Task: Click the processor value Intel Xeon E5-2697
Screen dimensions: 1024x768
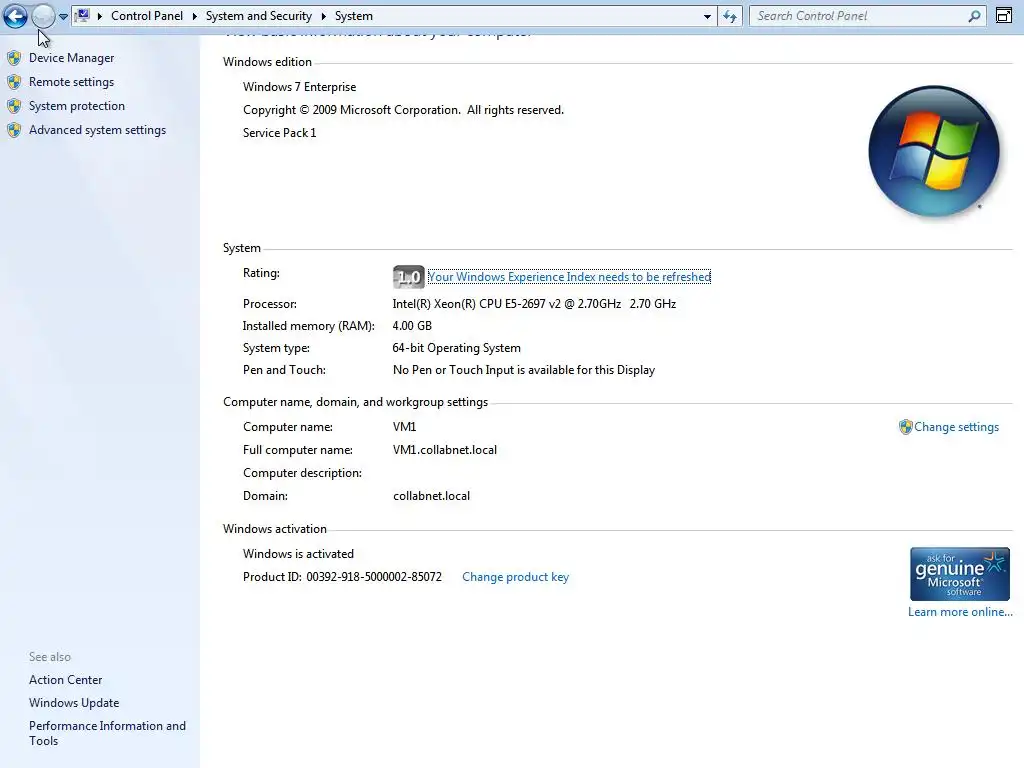Action: click(x=534, y=304)
